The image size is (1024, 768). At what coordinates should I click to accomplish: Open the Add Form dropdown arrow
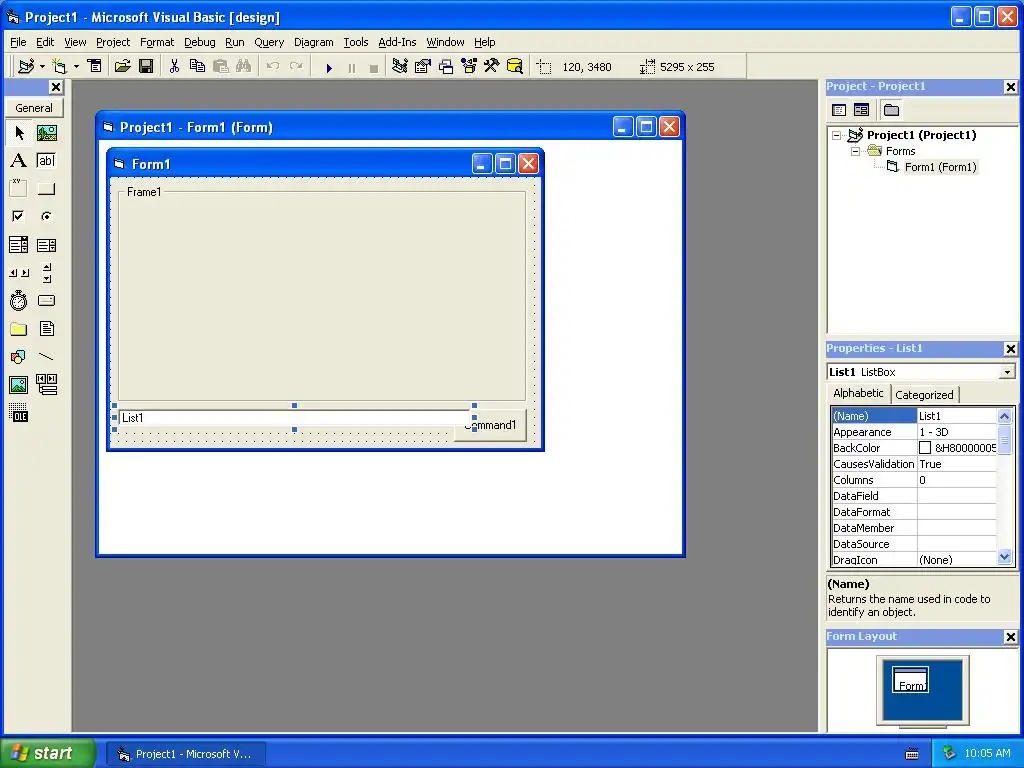click(76, 67)
